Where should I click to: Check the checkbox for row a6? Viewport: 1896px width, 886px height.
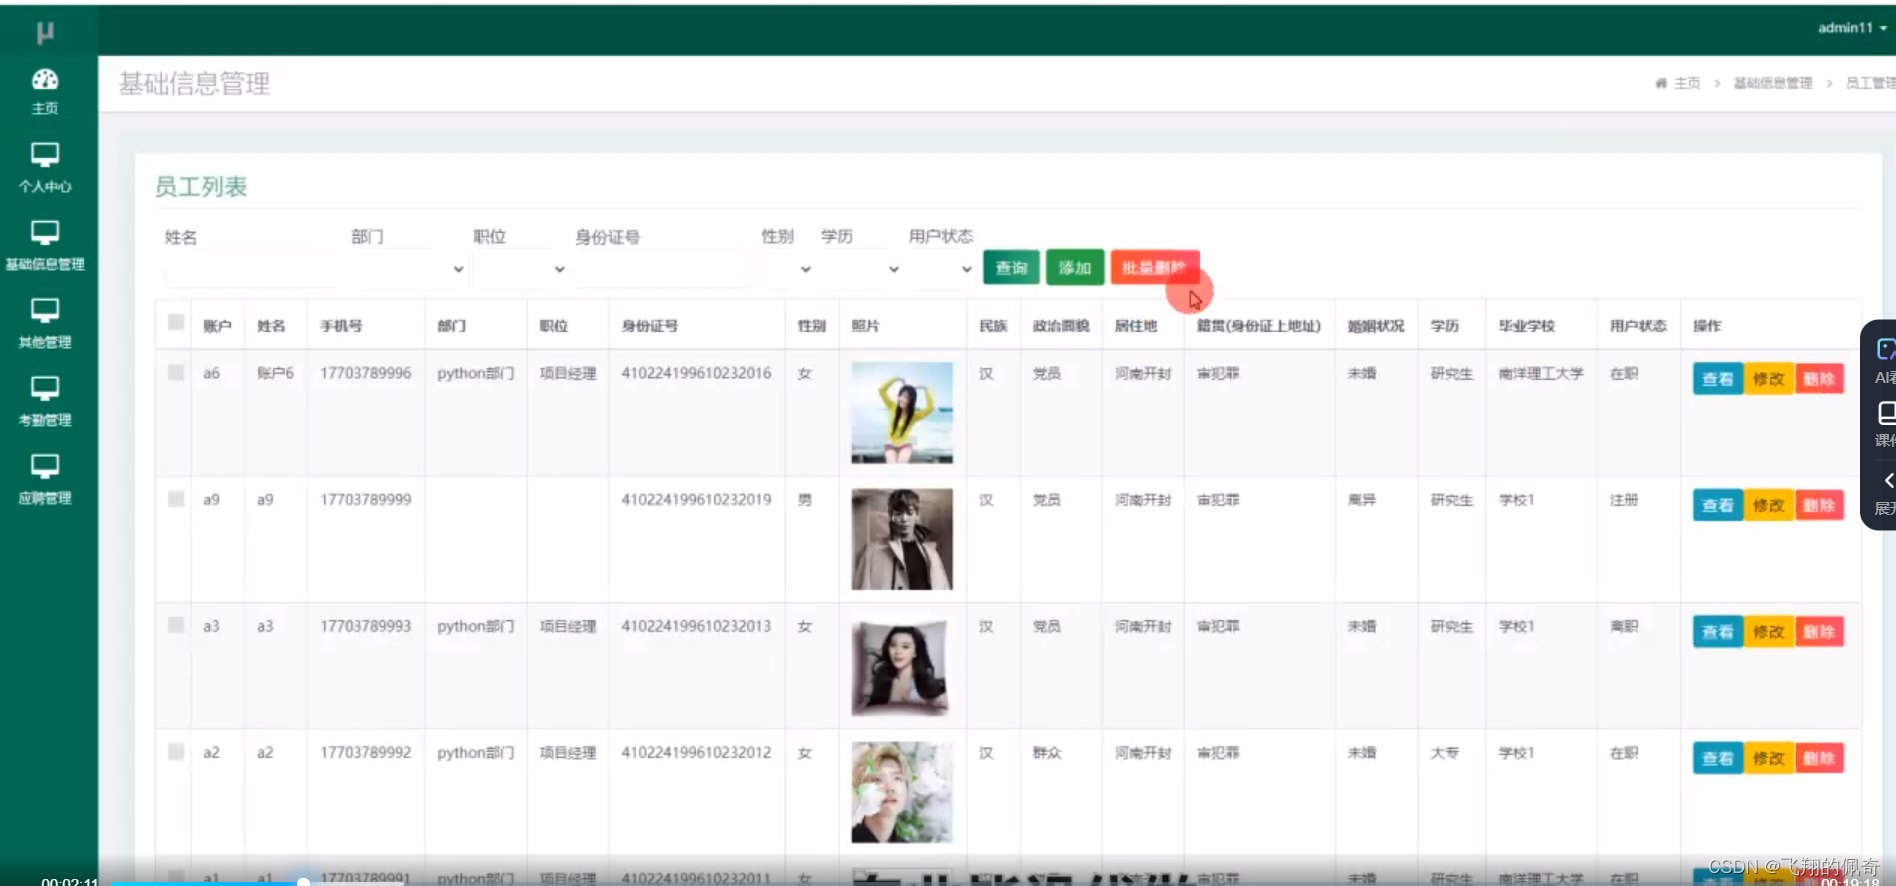tap(176, 372)
